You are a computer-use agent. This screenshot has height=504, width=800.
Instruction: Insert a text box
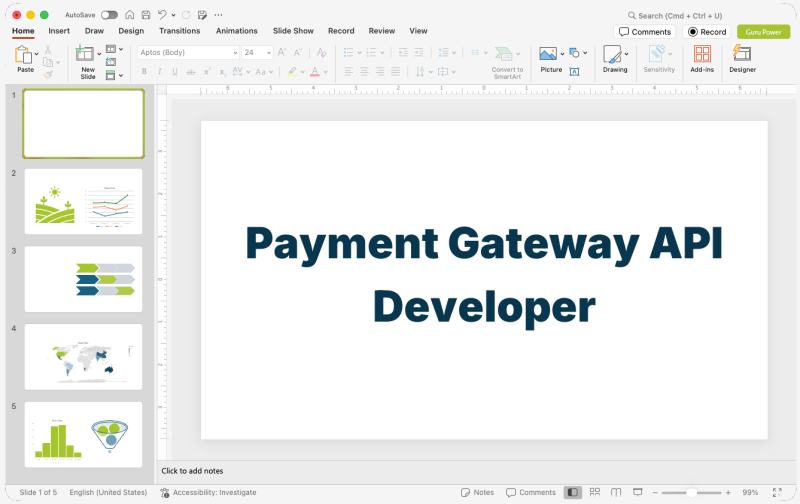pyautogui.click(x=574, y=71)
